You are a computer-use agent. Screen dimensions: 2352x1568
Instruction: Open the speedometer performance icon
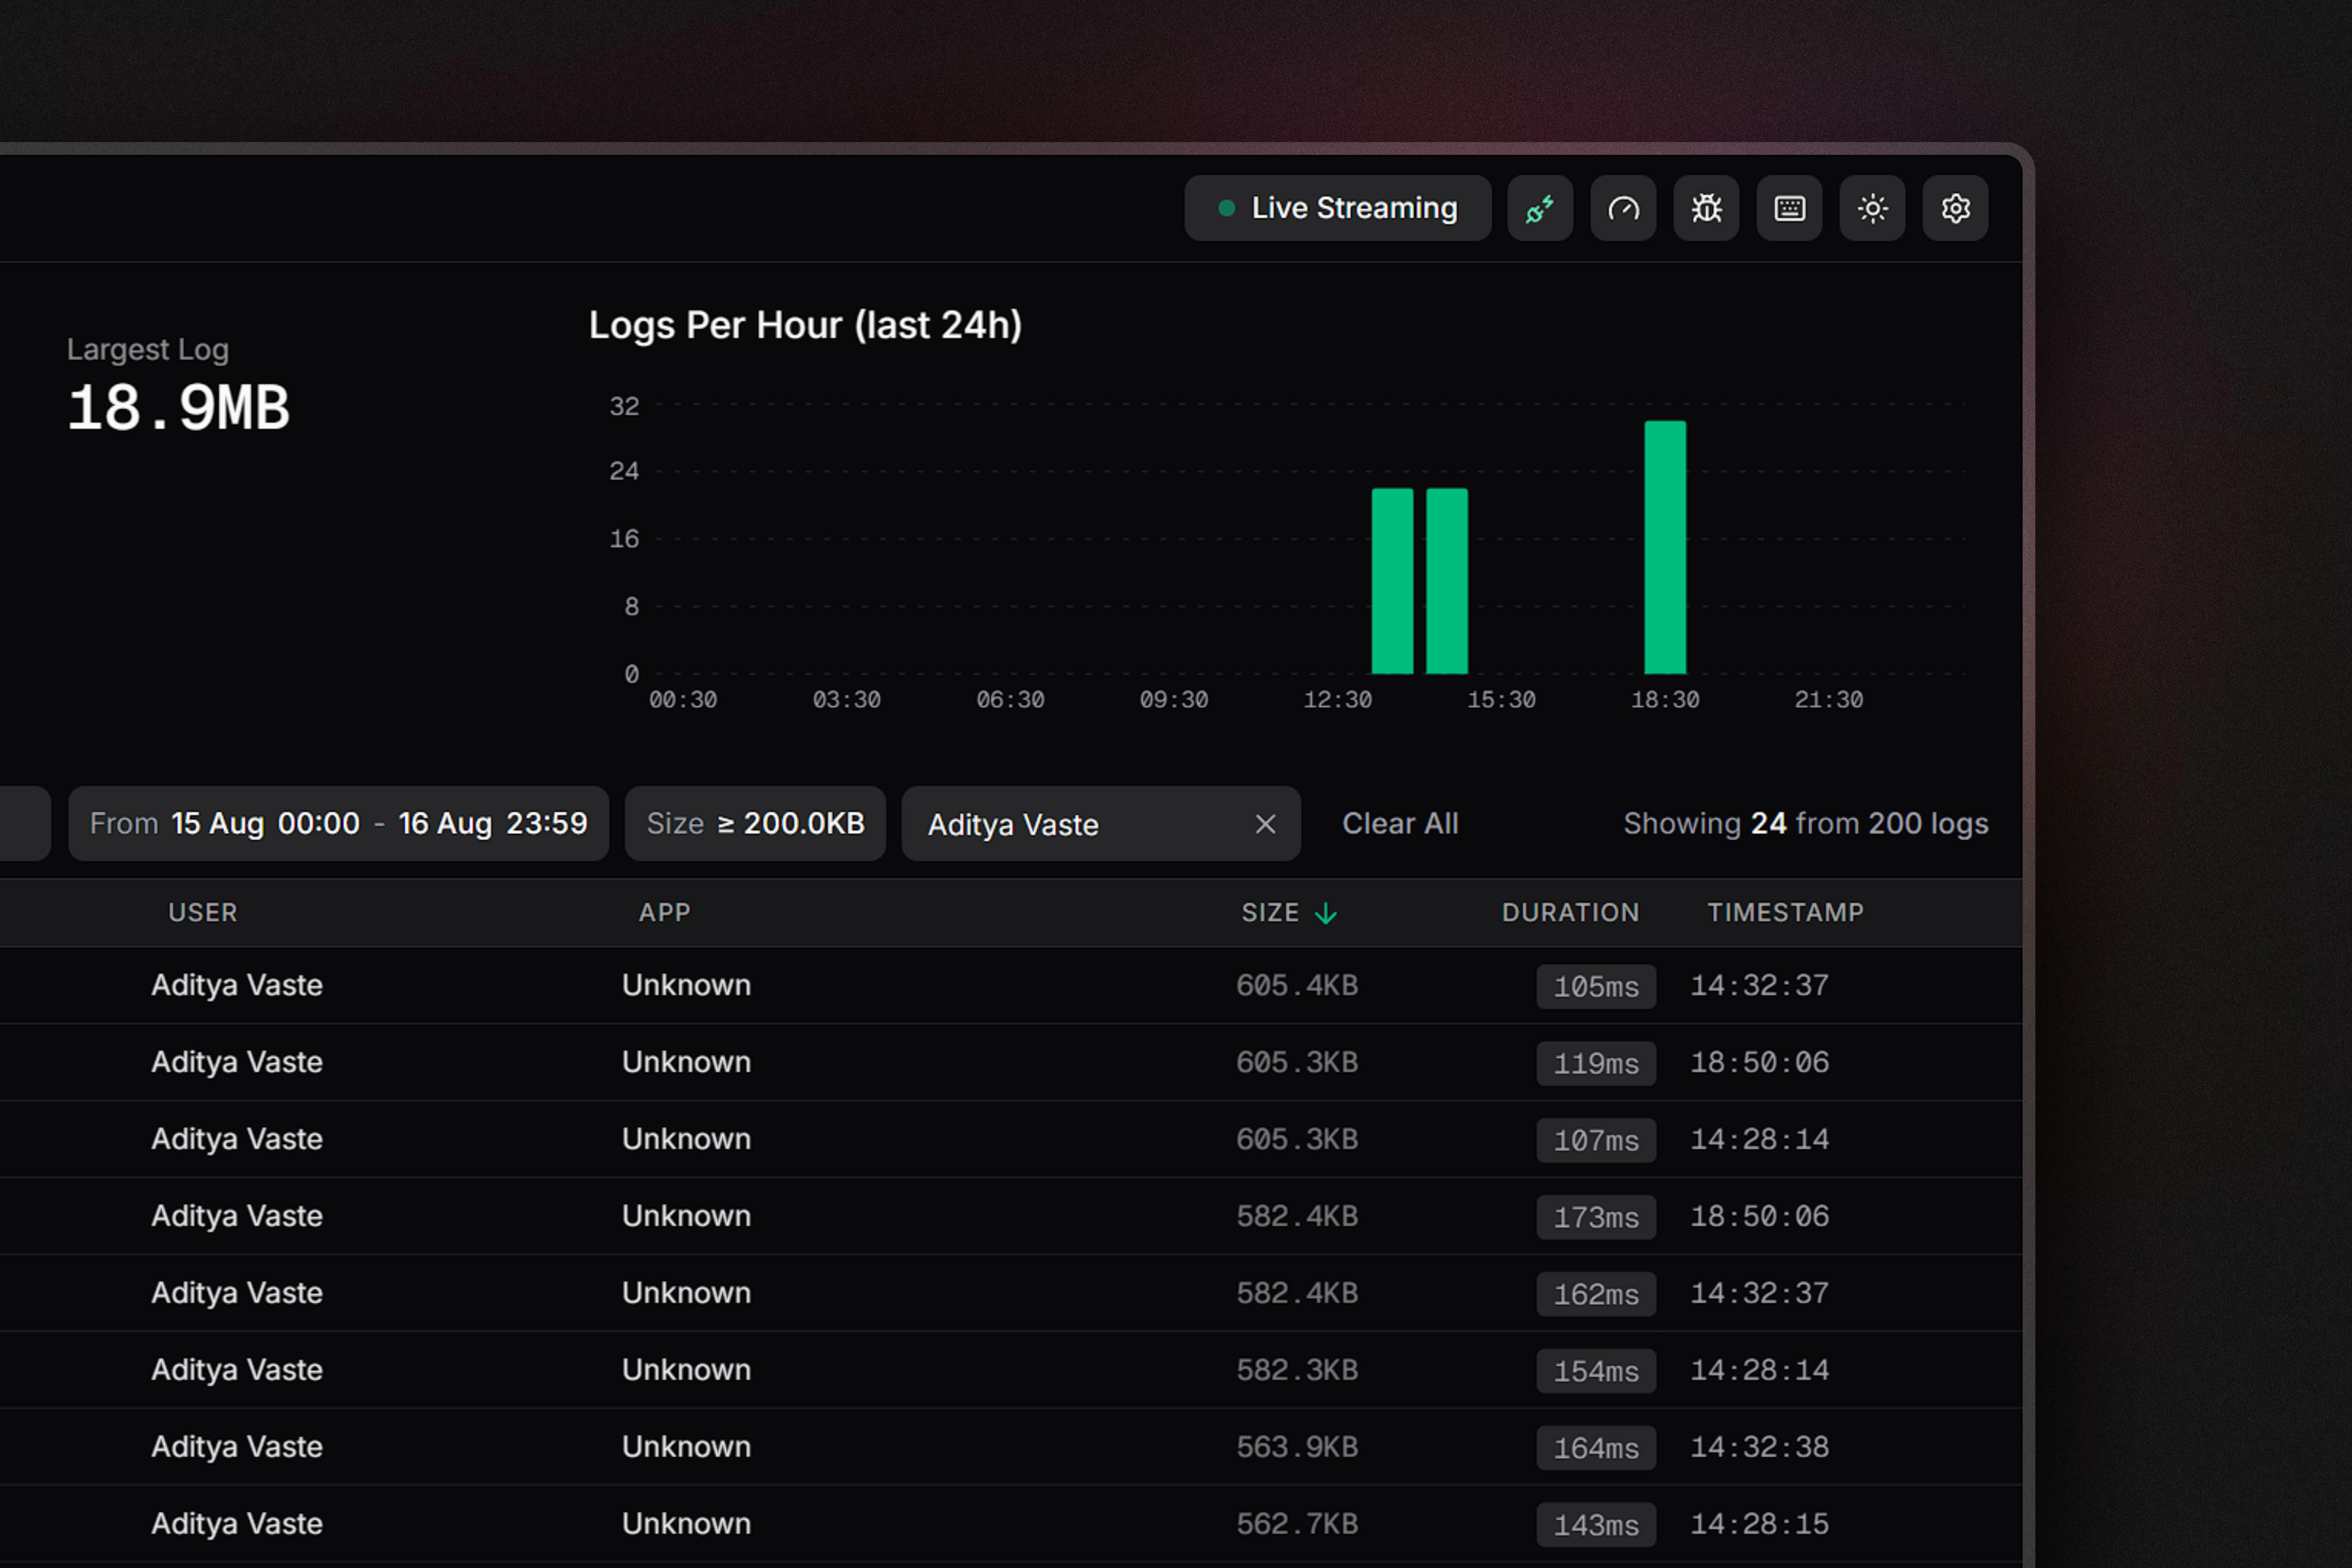[1623, 208]
